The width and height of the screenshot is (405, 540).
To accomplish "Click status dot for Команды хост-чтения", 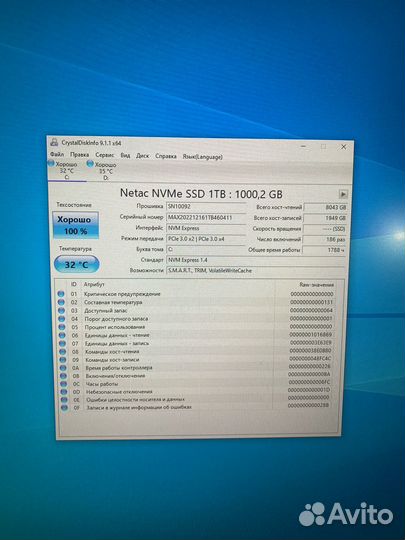I will [62, 352].
